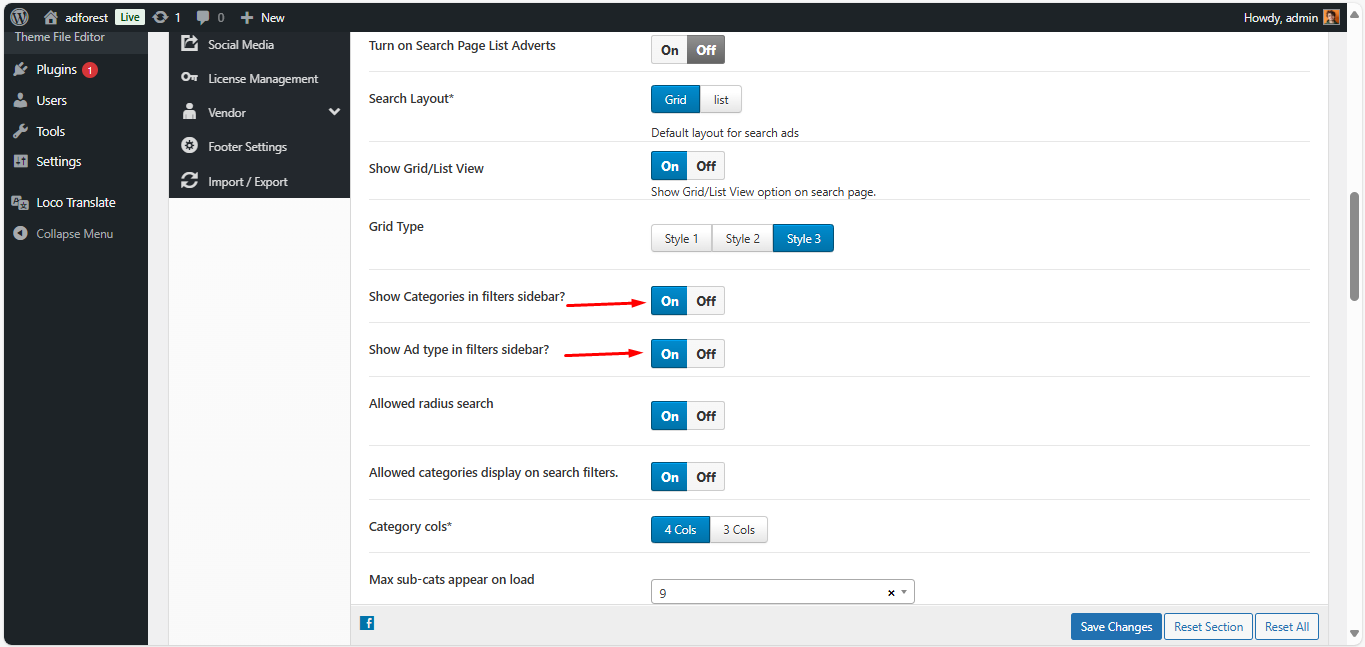
Task: Click the updates refresh icon
Action: tap(160, 17)
